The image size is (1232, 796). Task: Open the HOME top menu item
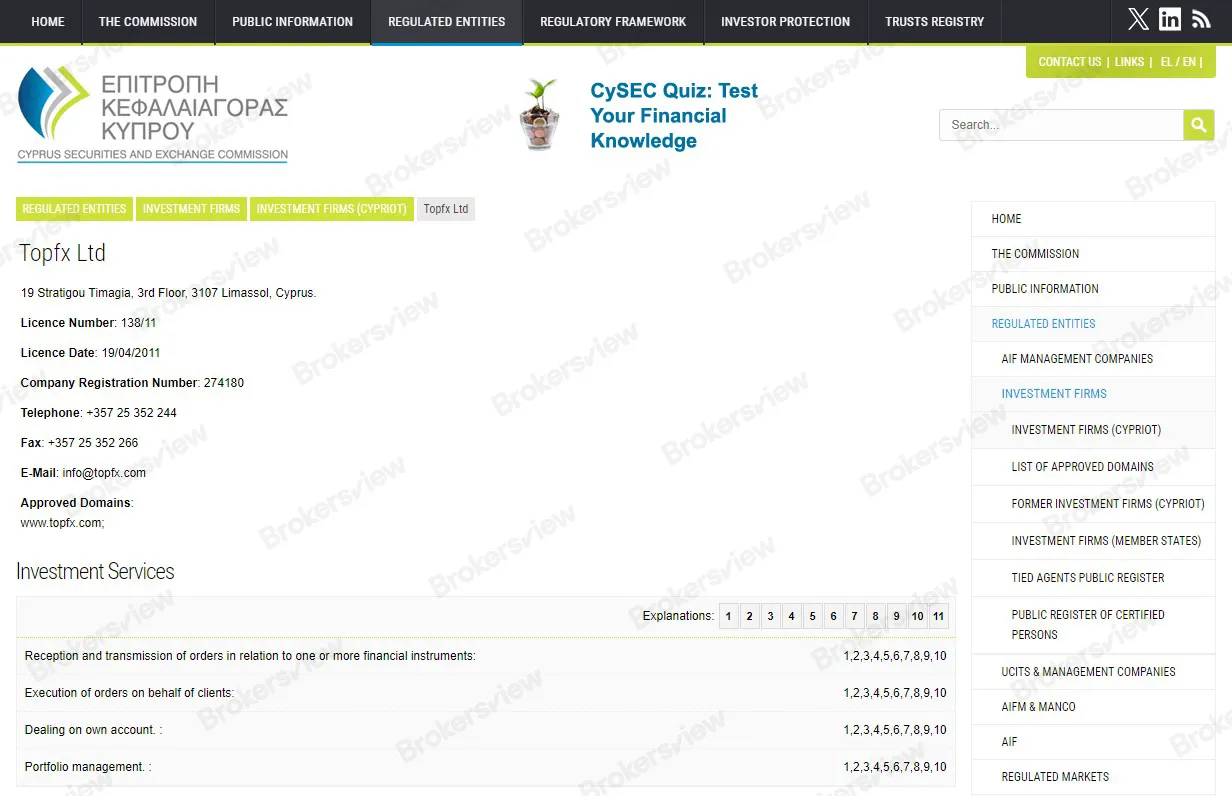click(x=48, y=22)
